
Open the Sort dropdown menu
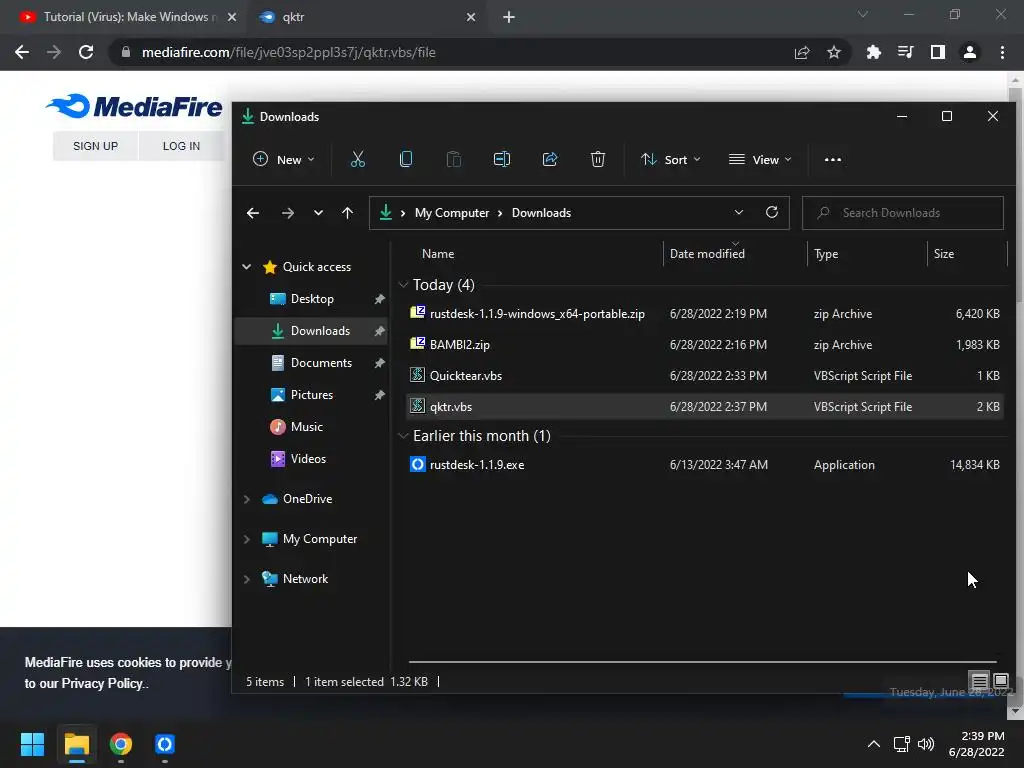coord(671,159)
